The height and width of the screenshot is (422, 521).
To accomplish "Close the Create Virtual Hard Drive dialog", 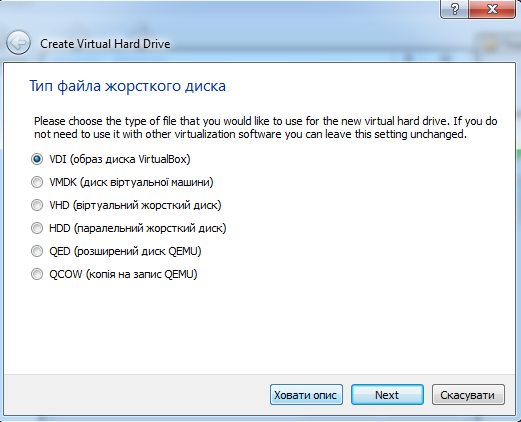I will point(492,9).
